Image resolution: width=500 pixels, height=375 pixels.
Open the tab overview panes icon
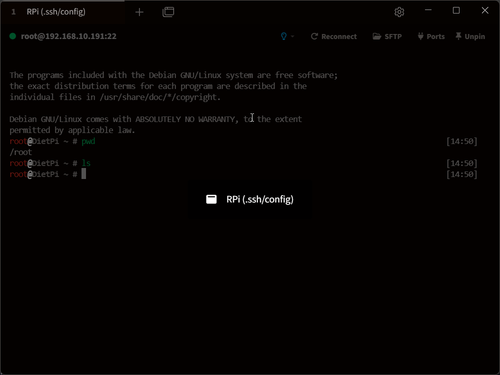point(168,12)
